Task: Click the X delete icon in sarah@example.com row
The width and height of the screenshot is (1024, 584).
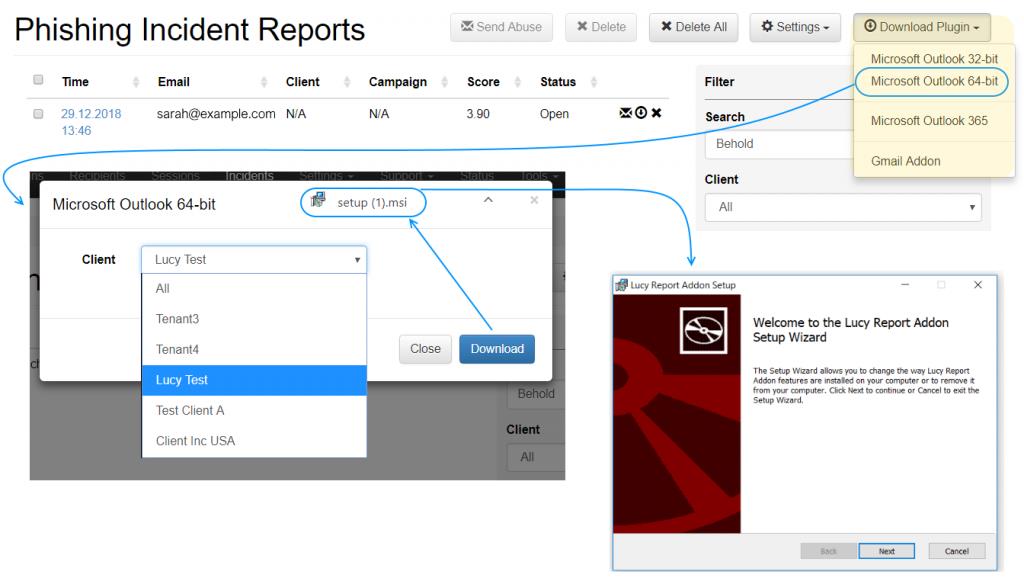Action: pyautogui.click(x=656, y=113)
